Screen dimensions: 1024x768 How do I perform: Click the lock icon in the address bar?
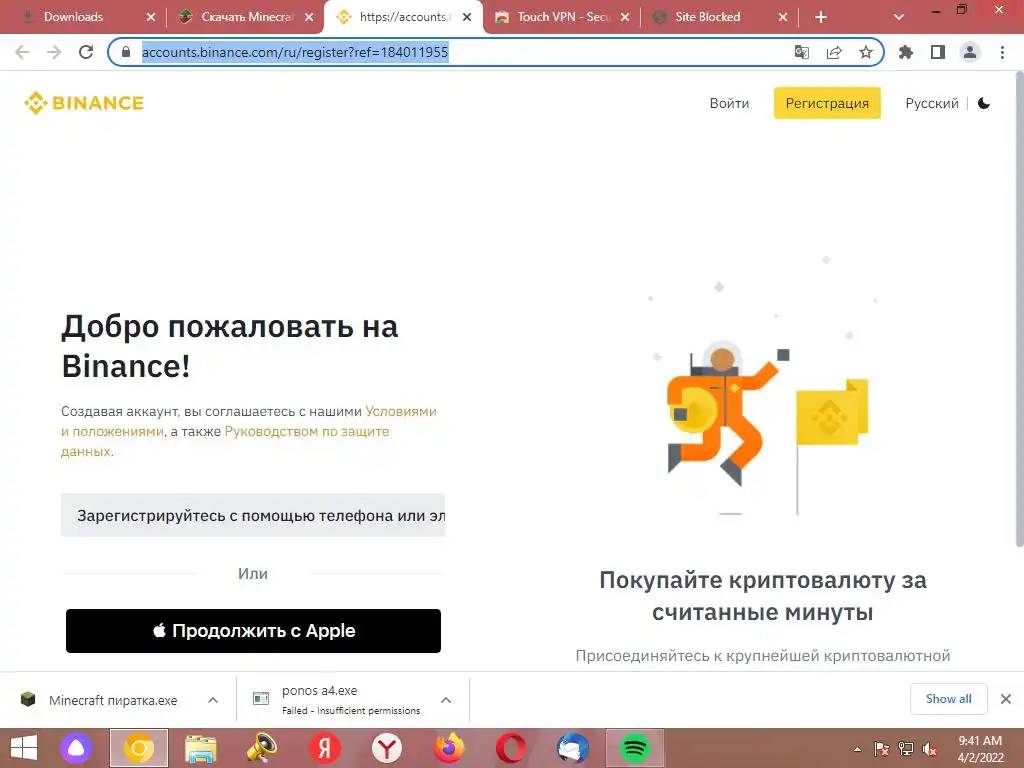coord(126,52)
